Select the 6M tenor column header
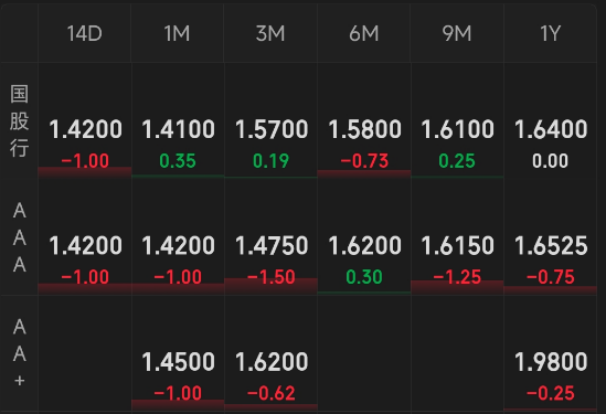The image size is (606, 414). pyautogui.click(x=363, y=33)
